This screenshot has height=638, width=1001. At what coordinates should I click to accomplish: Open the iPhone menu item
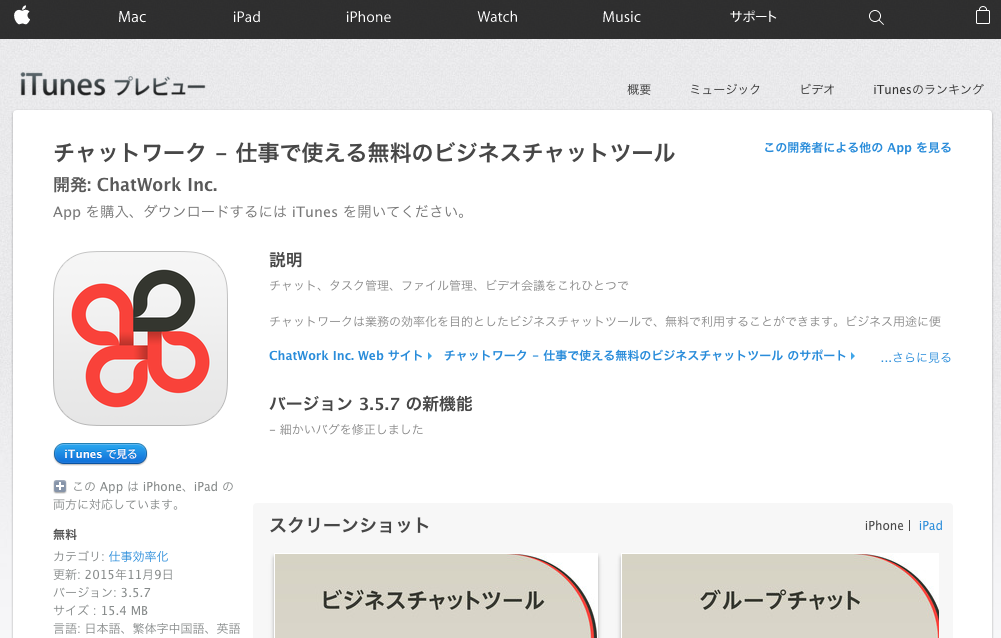pyautogui.click(x=368, y=17)
